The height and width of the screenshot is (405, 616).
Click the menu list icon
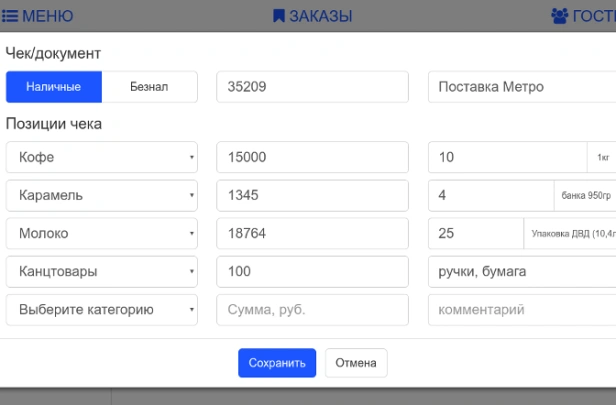point(10,16)
